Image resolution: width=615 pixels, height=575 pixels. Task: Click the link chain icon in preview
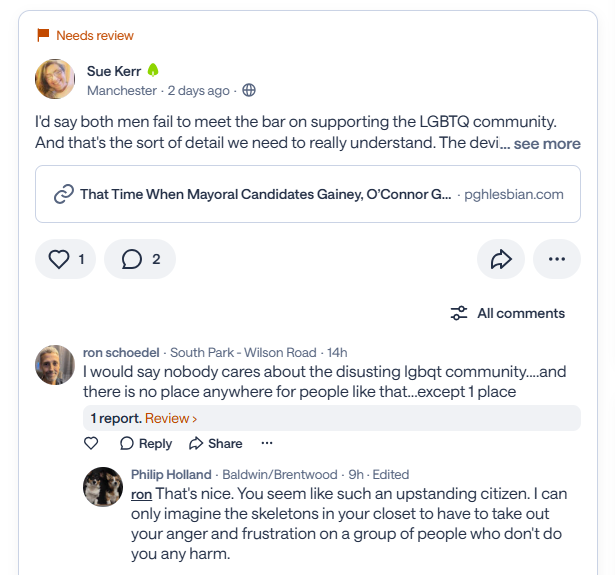point(64,194)
